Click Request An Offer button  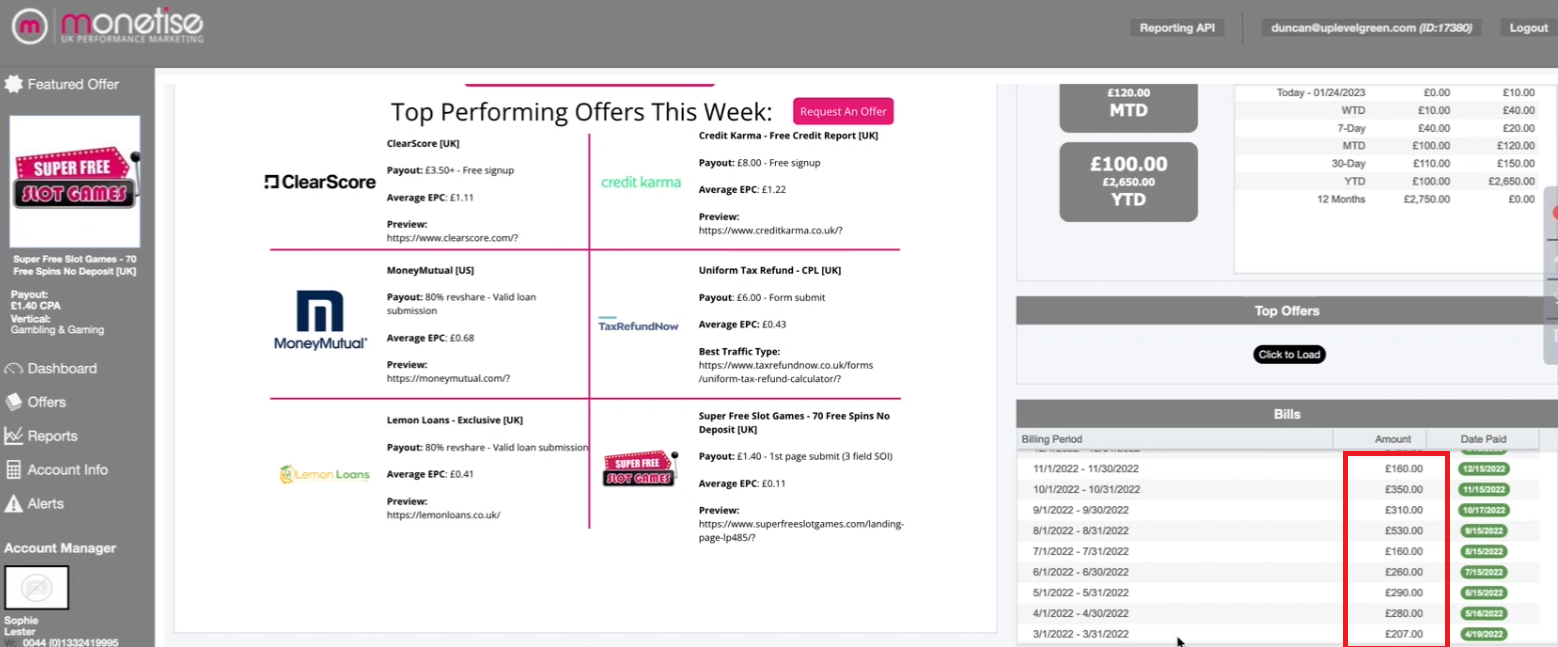click(843, 111)
